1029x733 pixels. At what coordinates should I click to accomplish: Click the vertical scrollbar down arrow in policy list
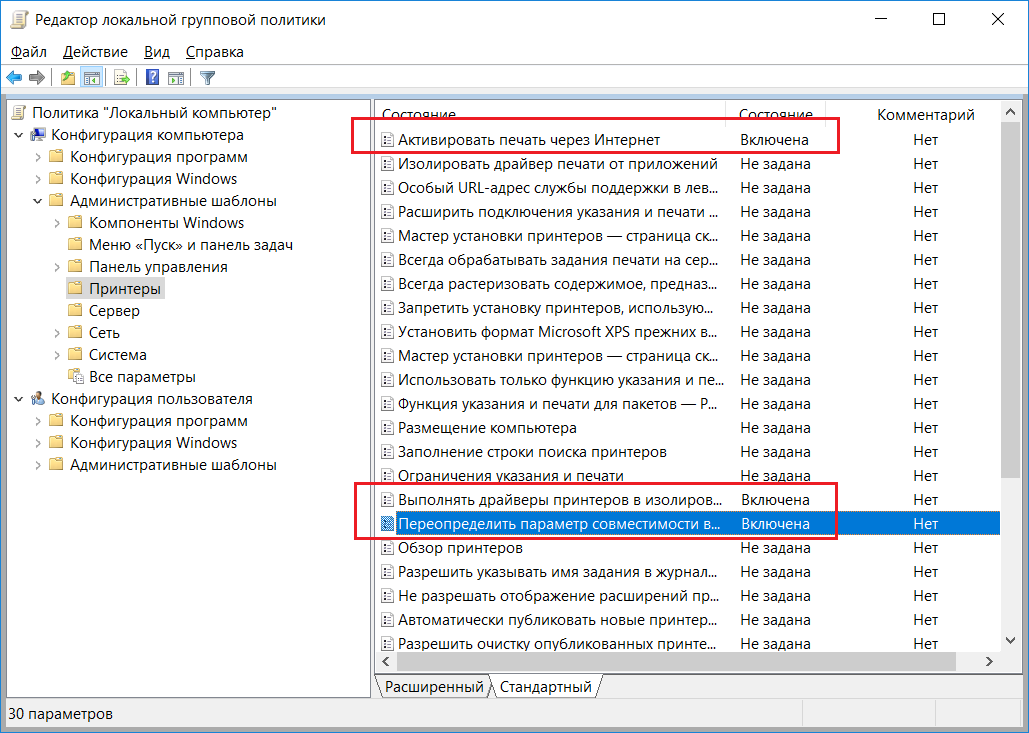point(1011,640)
